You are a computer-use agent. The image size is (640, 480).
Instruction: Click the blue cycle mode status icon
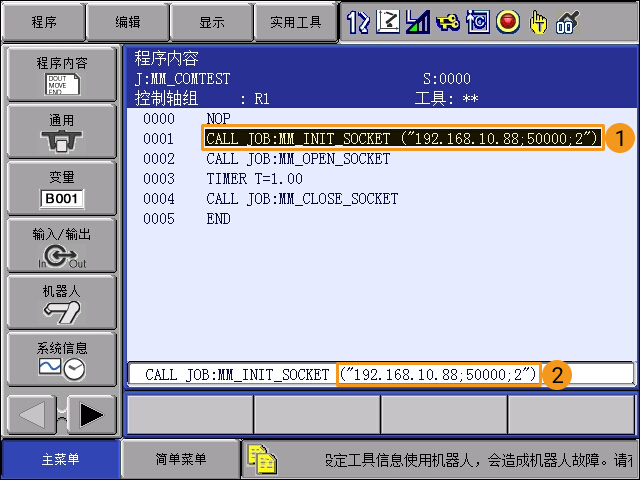(x=478, y=22)
